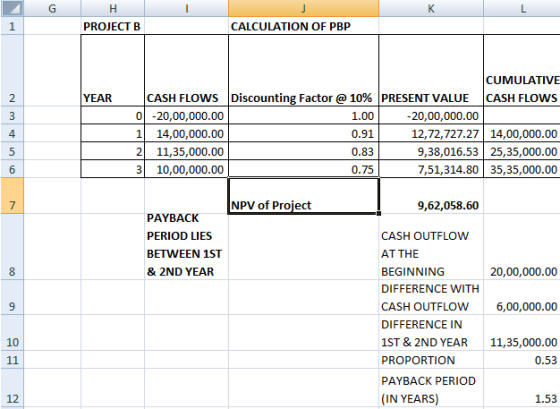Click cumulative cell 25,35,000.00

(522, 151)
